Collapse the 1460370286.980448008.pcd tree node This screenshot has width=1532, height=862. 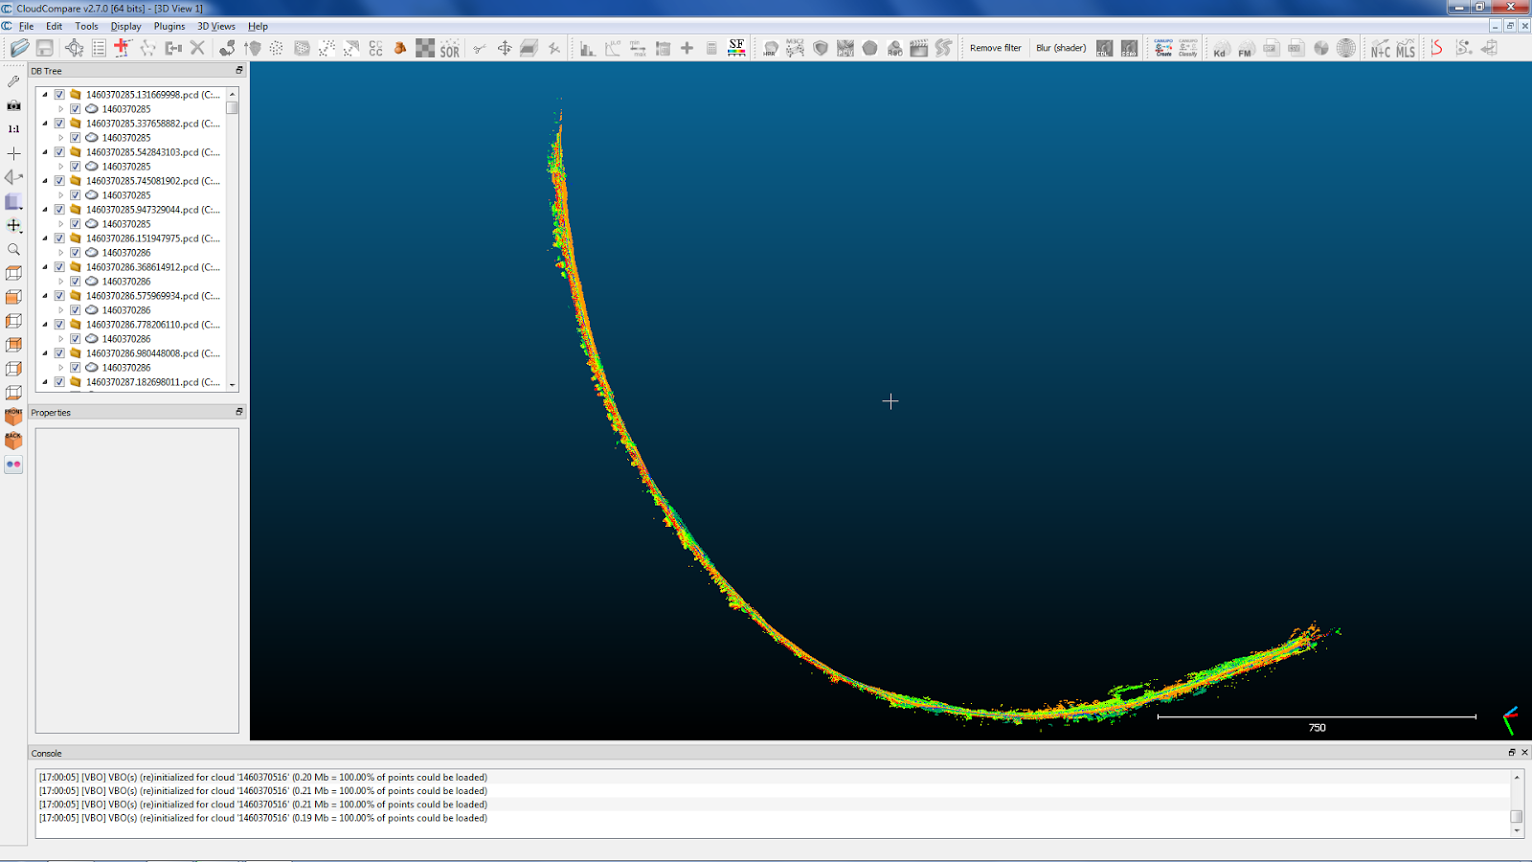[45, 353]
